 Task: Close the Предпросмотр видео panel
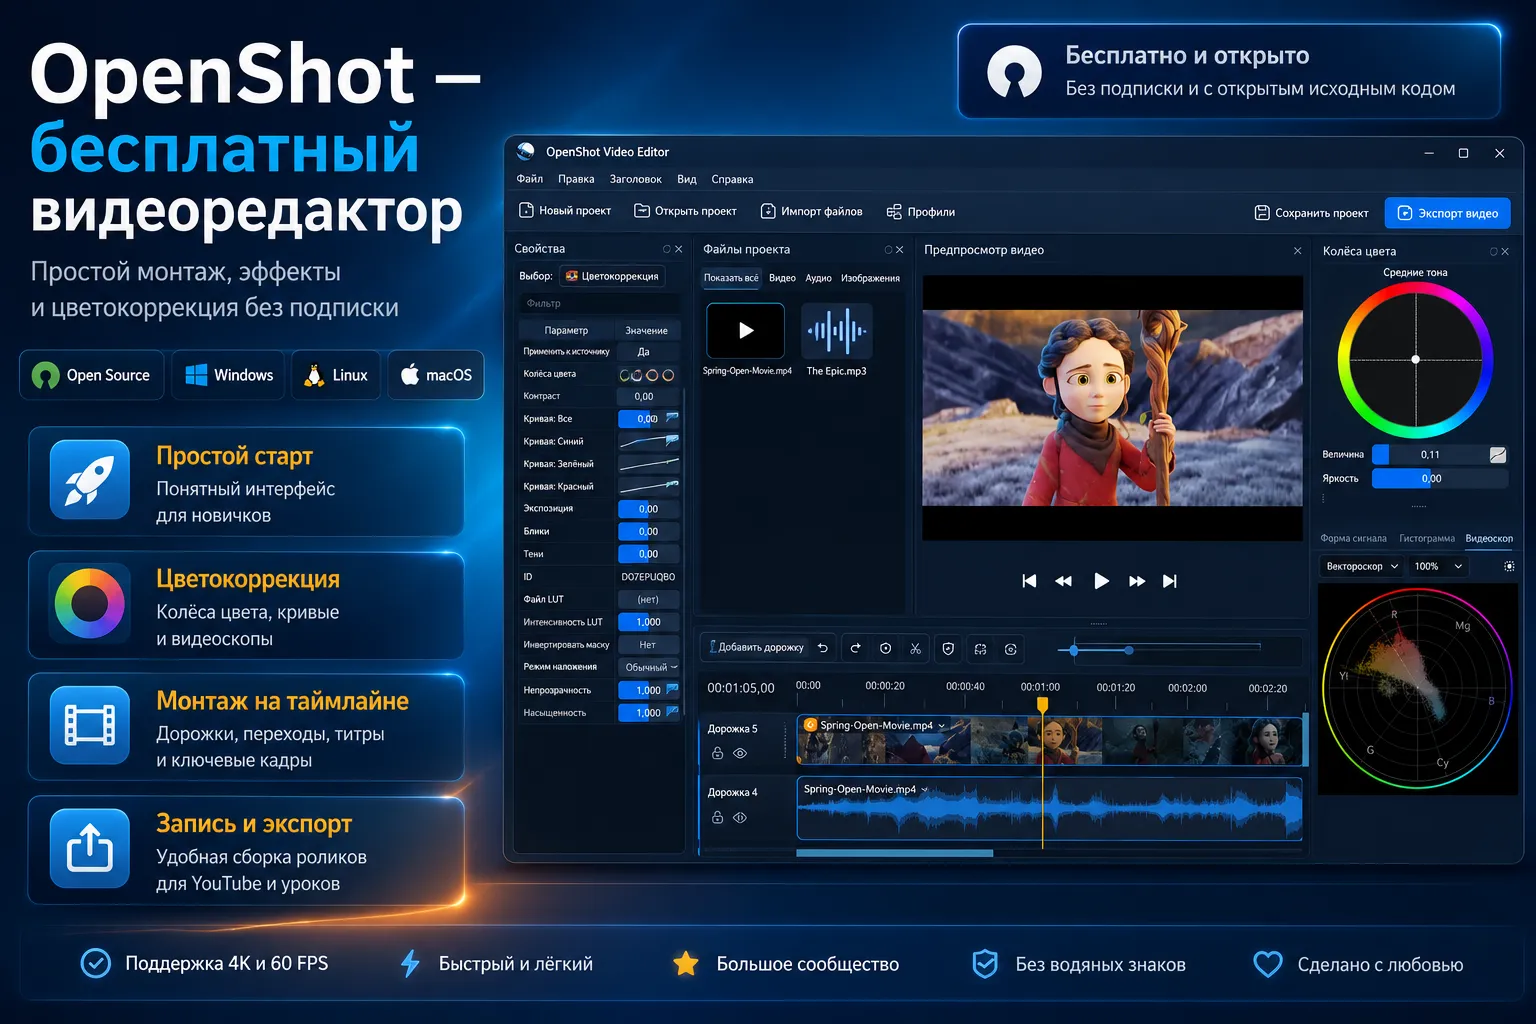coord(1297,250)
